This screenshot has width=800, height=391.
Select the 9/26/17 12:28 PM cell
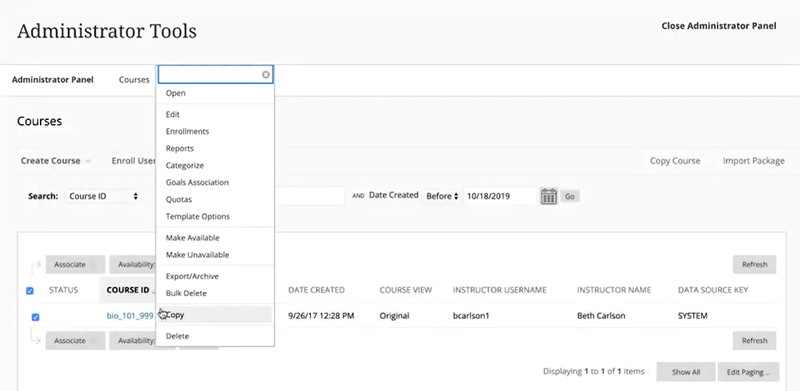click(x=321, y=315)
